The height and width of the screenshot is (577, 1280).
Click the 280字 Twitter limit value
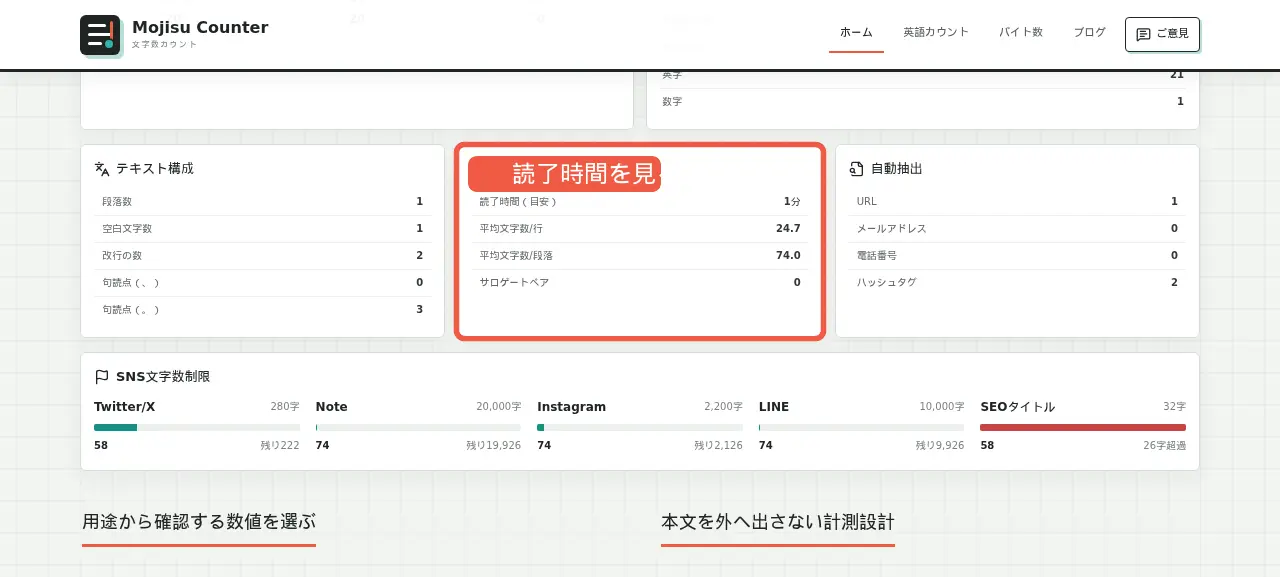tap(285, 407)
